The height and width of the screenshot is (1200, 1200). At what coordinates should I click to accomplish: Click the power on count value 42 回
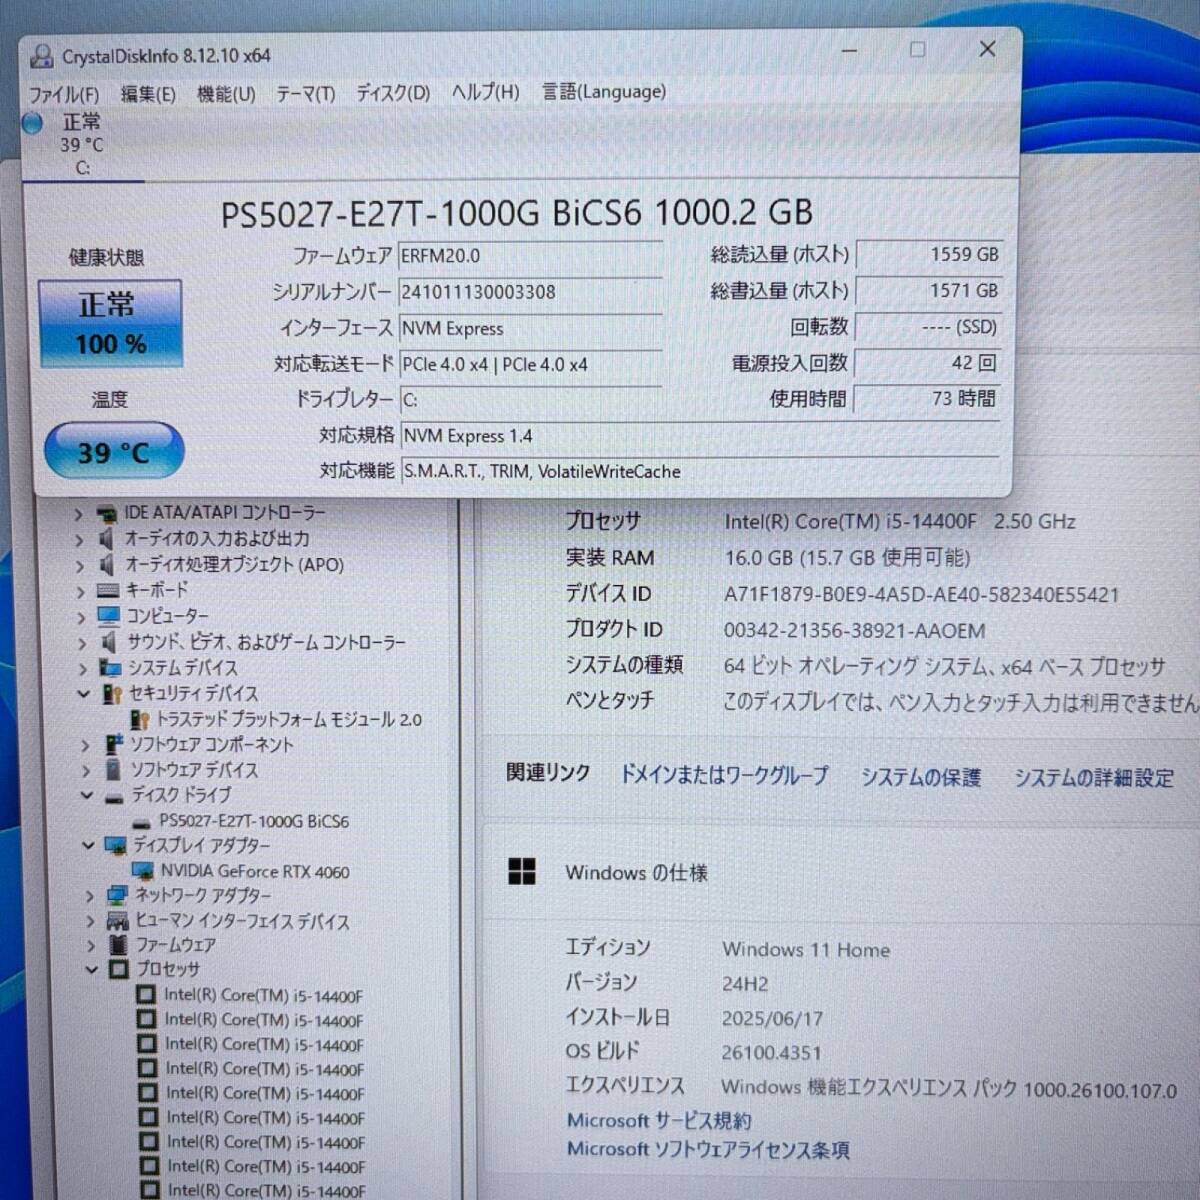pos(928,363)
